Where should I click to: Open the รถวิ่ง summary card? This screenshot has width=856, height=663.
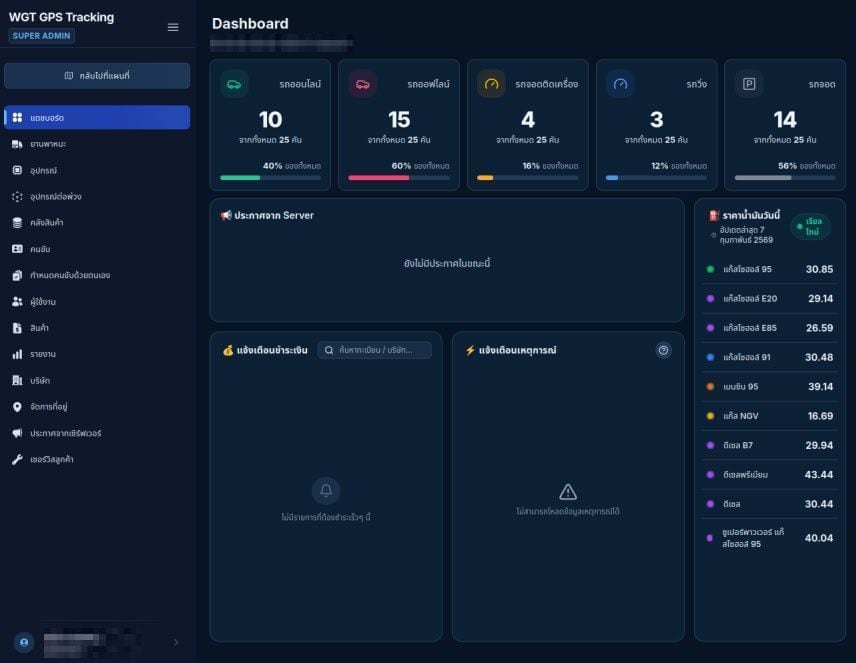click(656, 125)
